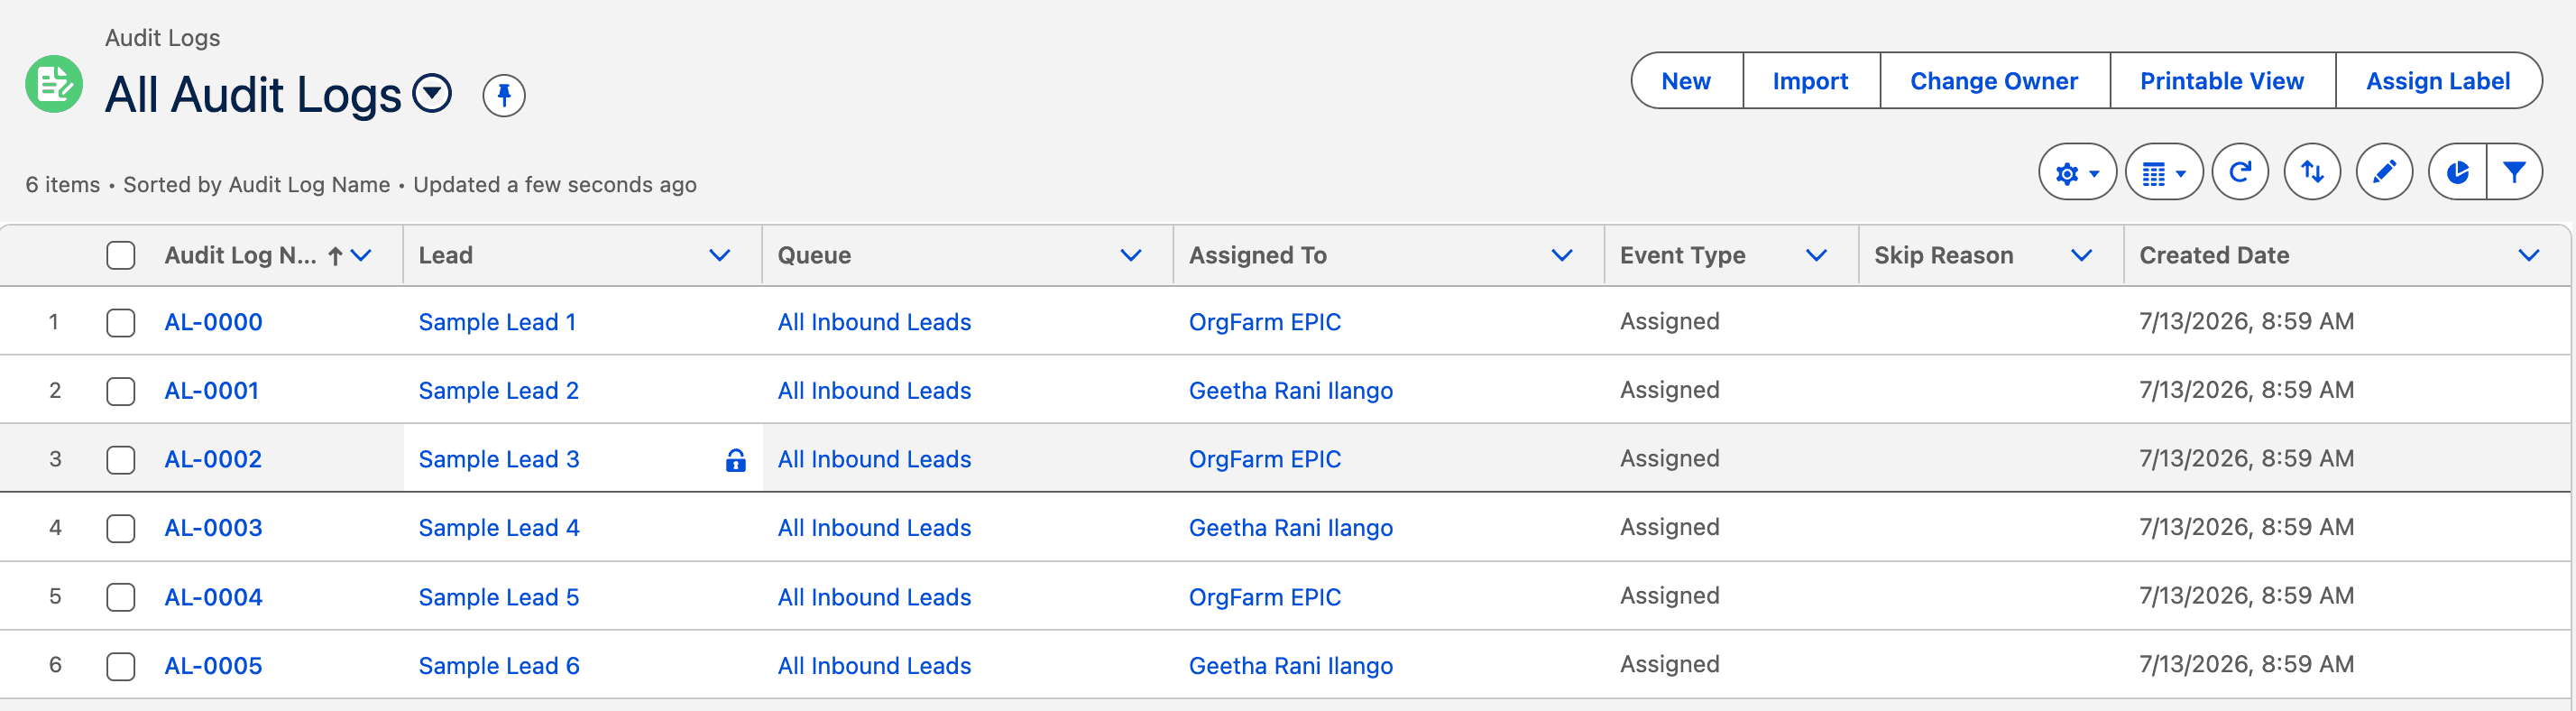Refresh the audit logs list
2576x711 pixels.
(2240, 172)
